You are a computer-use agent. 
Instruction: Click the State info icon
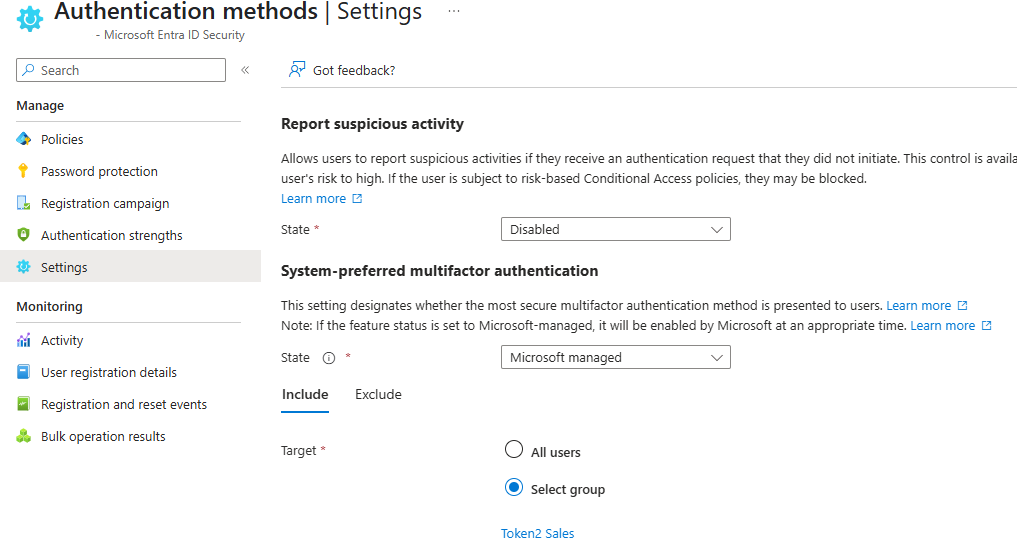click(329, 358)
